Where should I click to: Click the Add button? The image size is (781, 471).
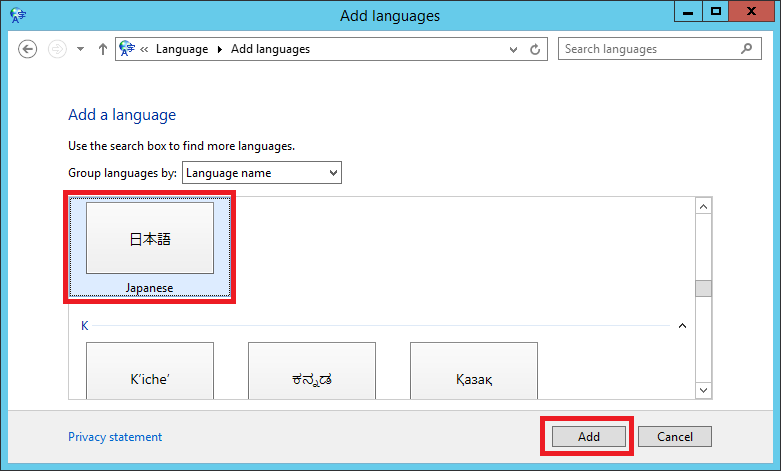point(589,437)
